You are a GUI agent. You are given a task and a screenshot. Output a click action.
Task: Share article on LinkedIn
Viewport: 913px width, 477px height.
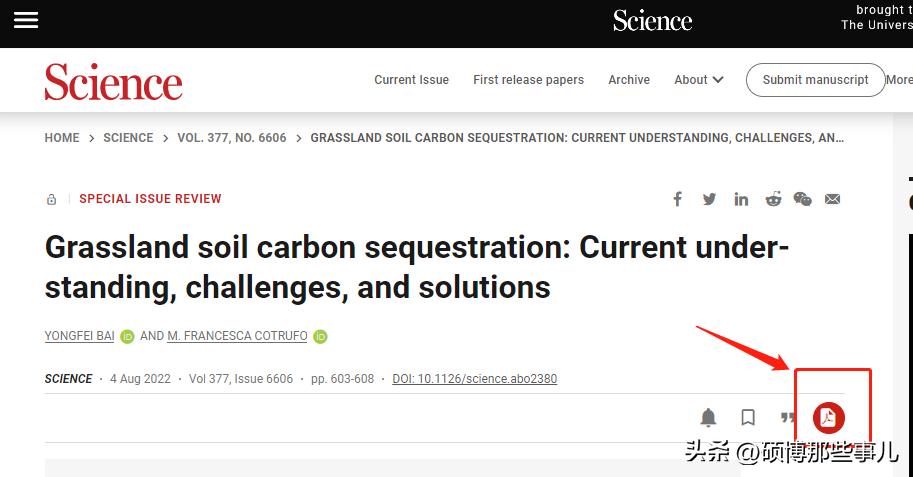point(741,199)
